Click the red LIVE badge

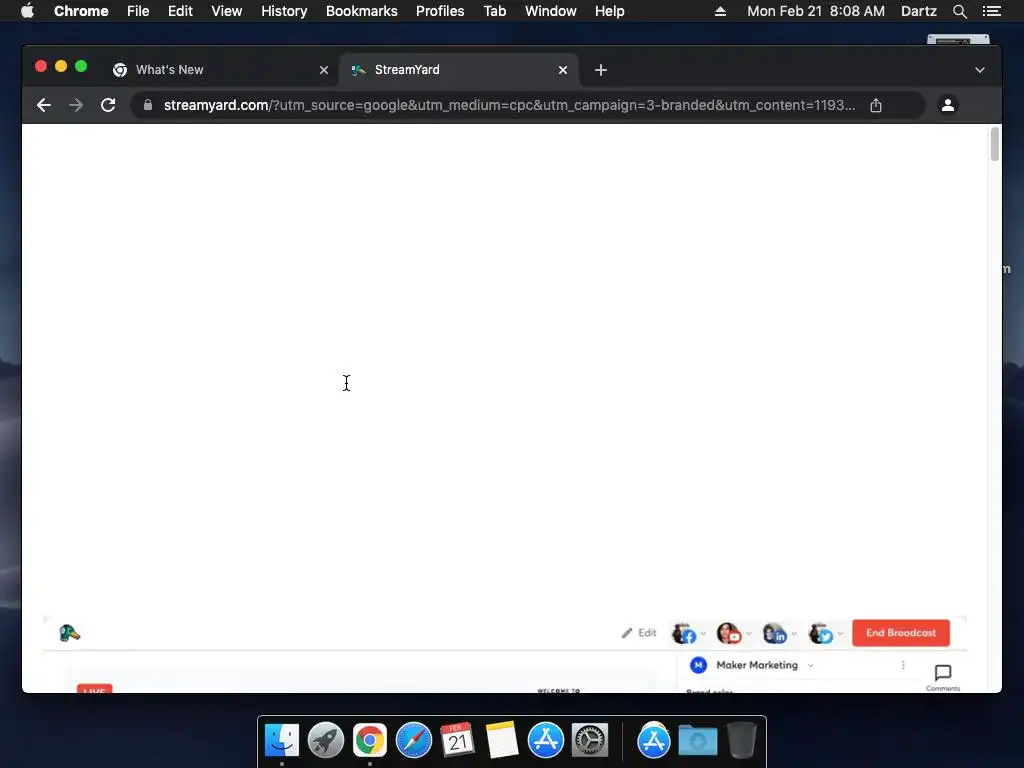95,688
